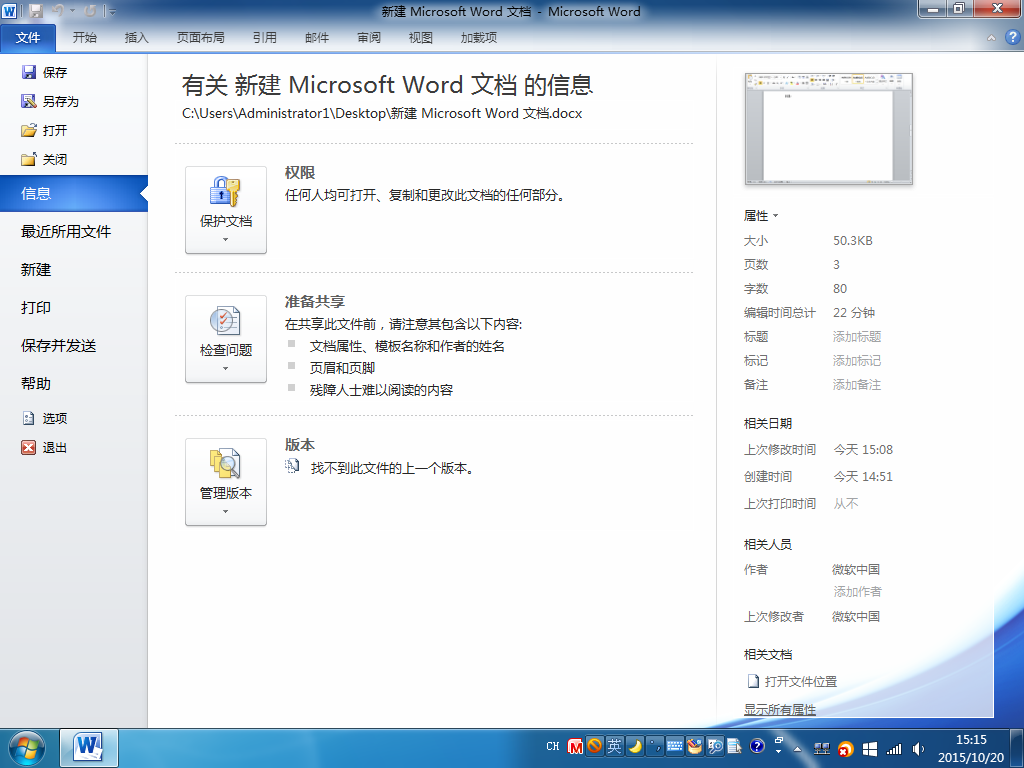The height and width of the screenshot is (768, 1024).
Task: Click the quick access Save floppy icon
Action: coord(36,11)
